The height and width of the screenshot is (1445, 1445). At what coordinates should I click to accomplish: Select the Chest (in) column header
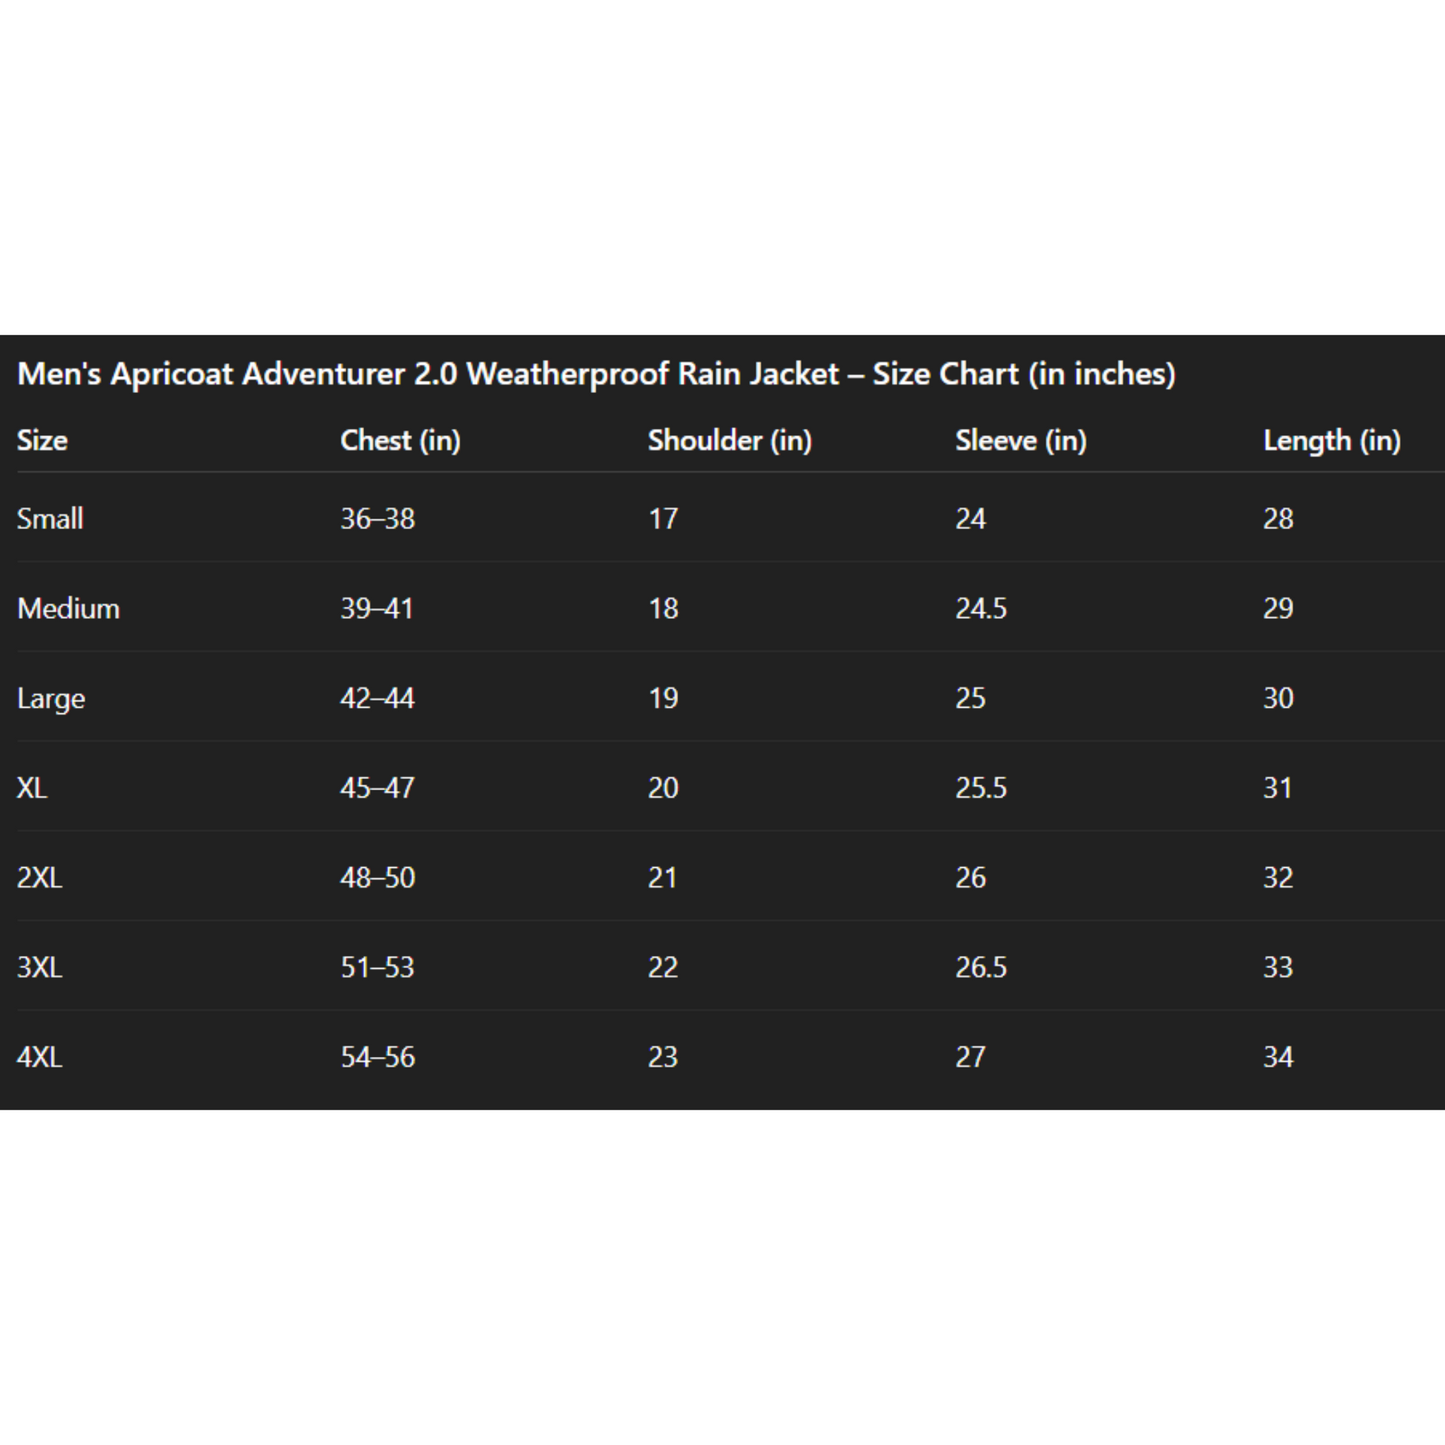point(400,441)
